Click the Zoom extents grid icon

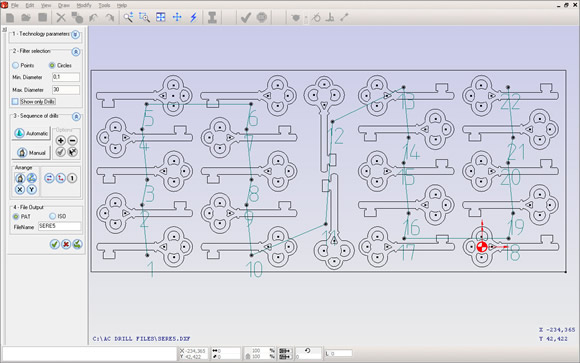[x=161, y=17]
